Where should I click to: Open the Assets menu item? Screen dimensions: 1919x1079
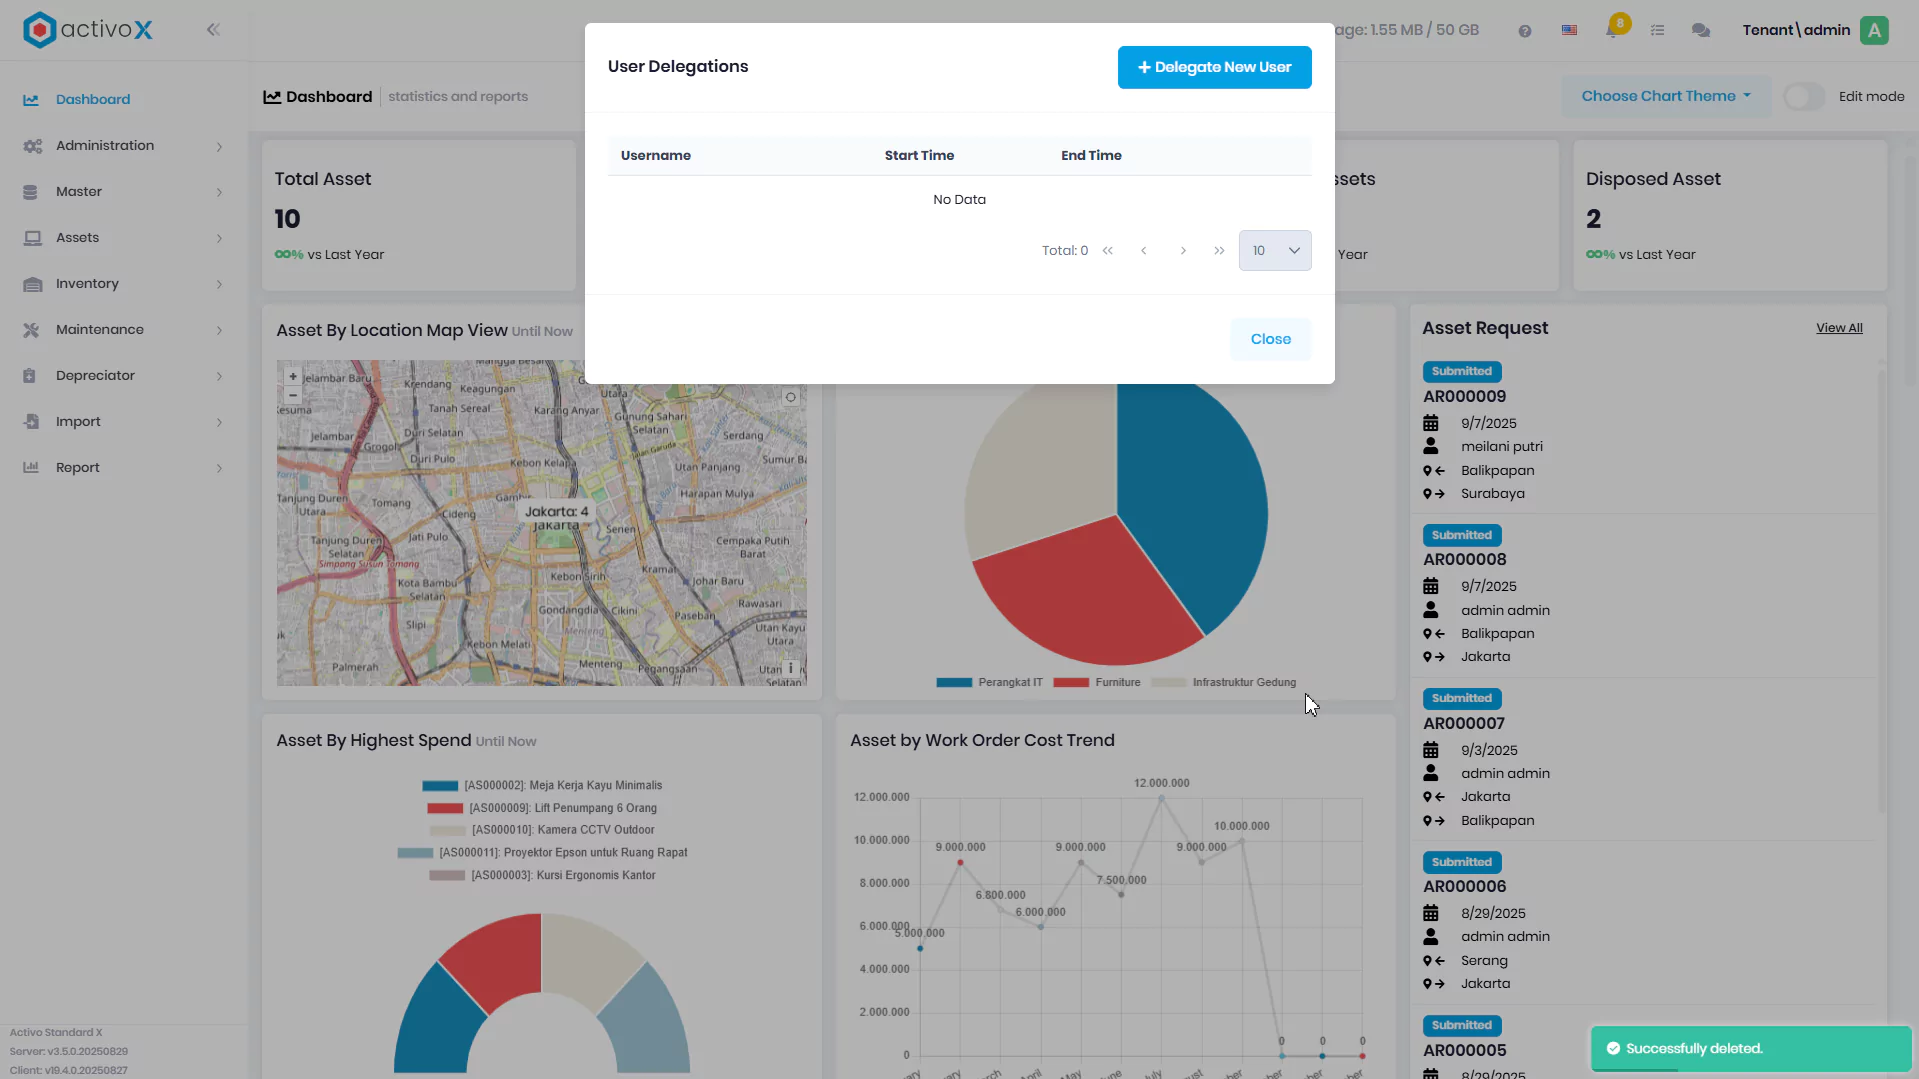click(x=124, y=238)
